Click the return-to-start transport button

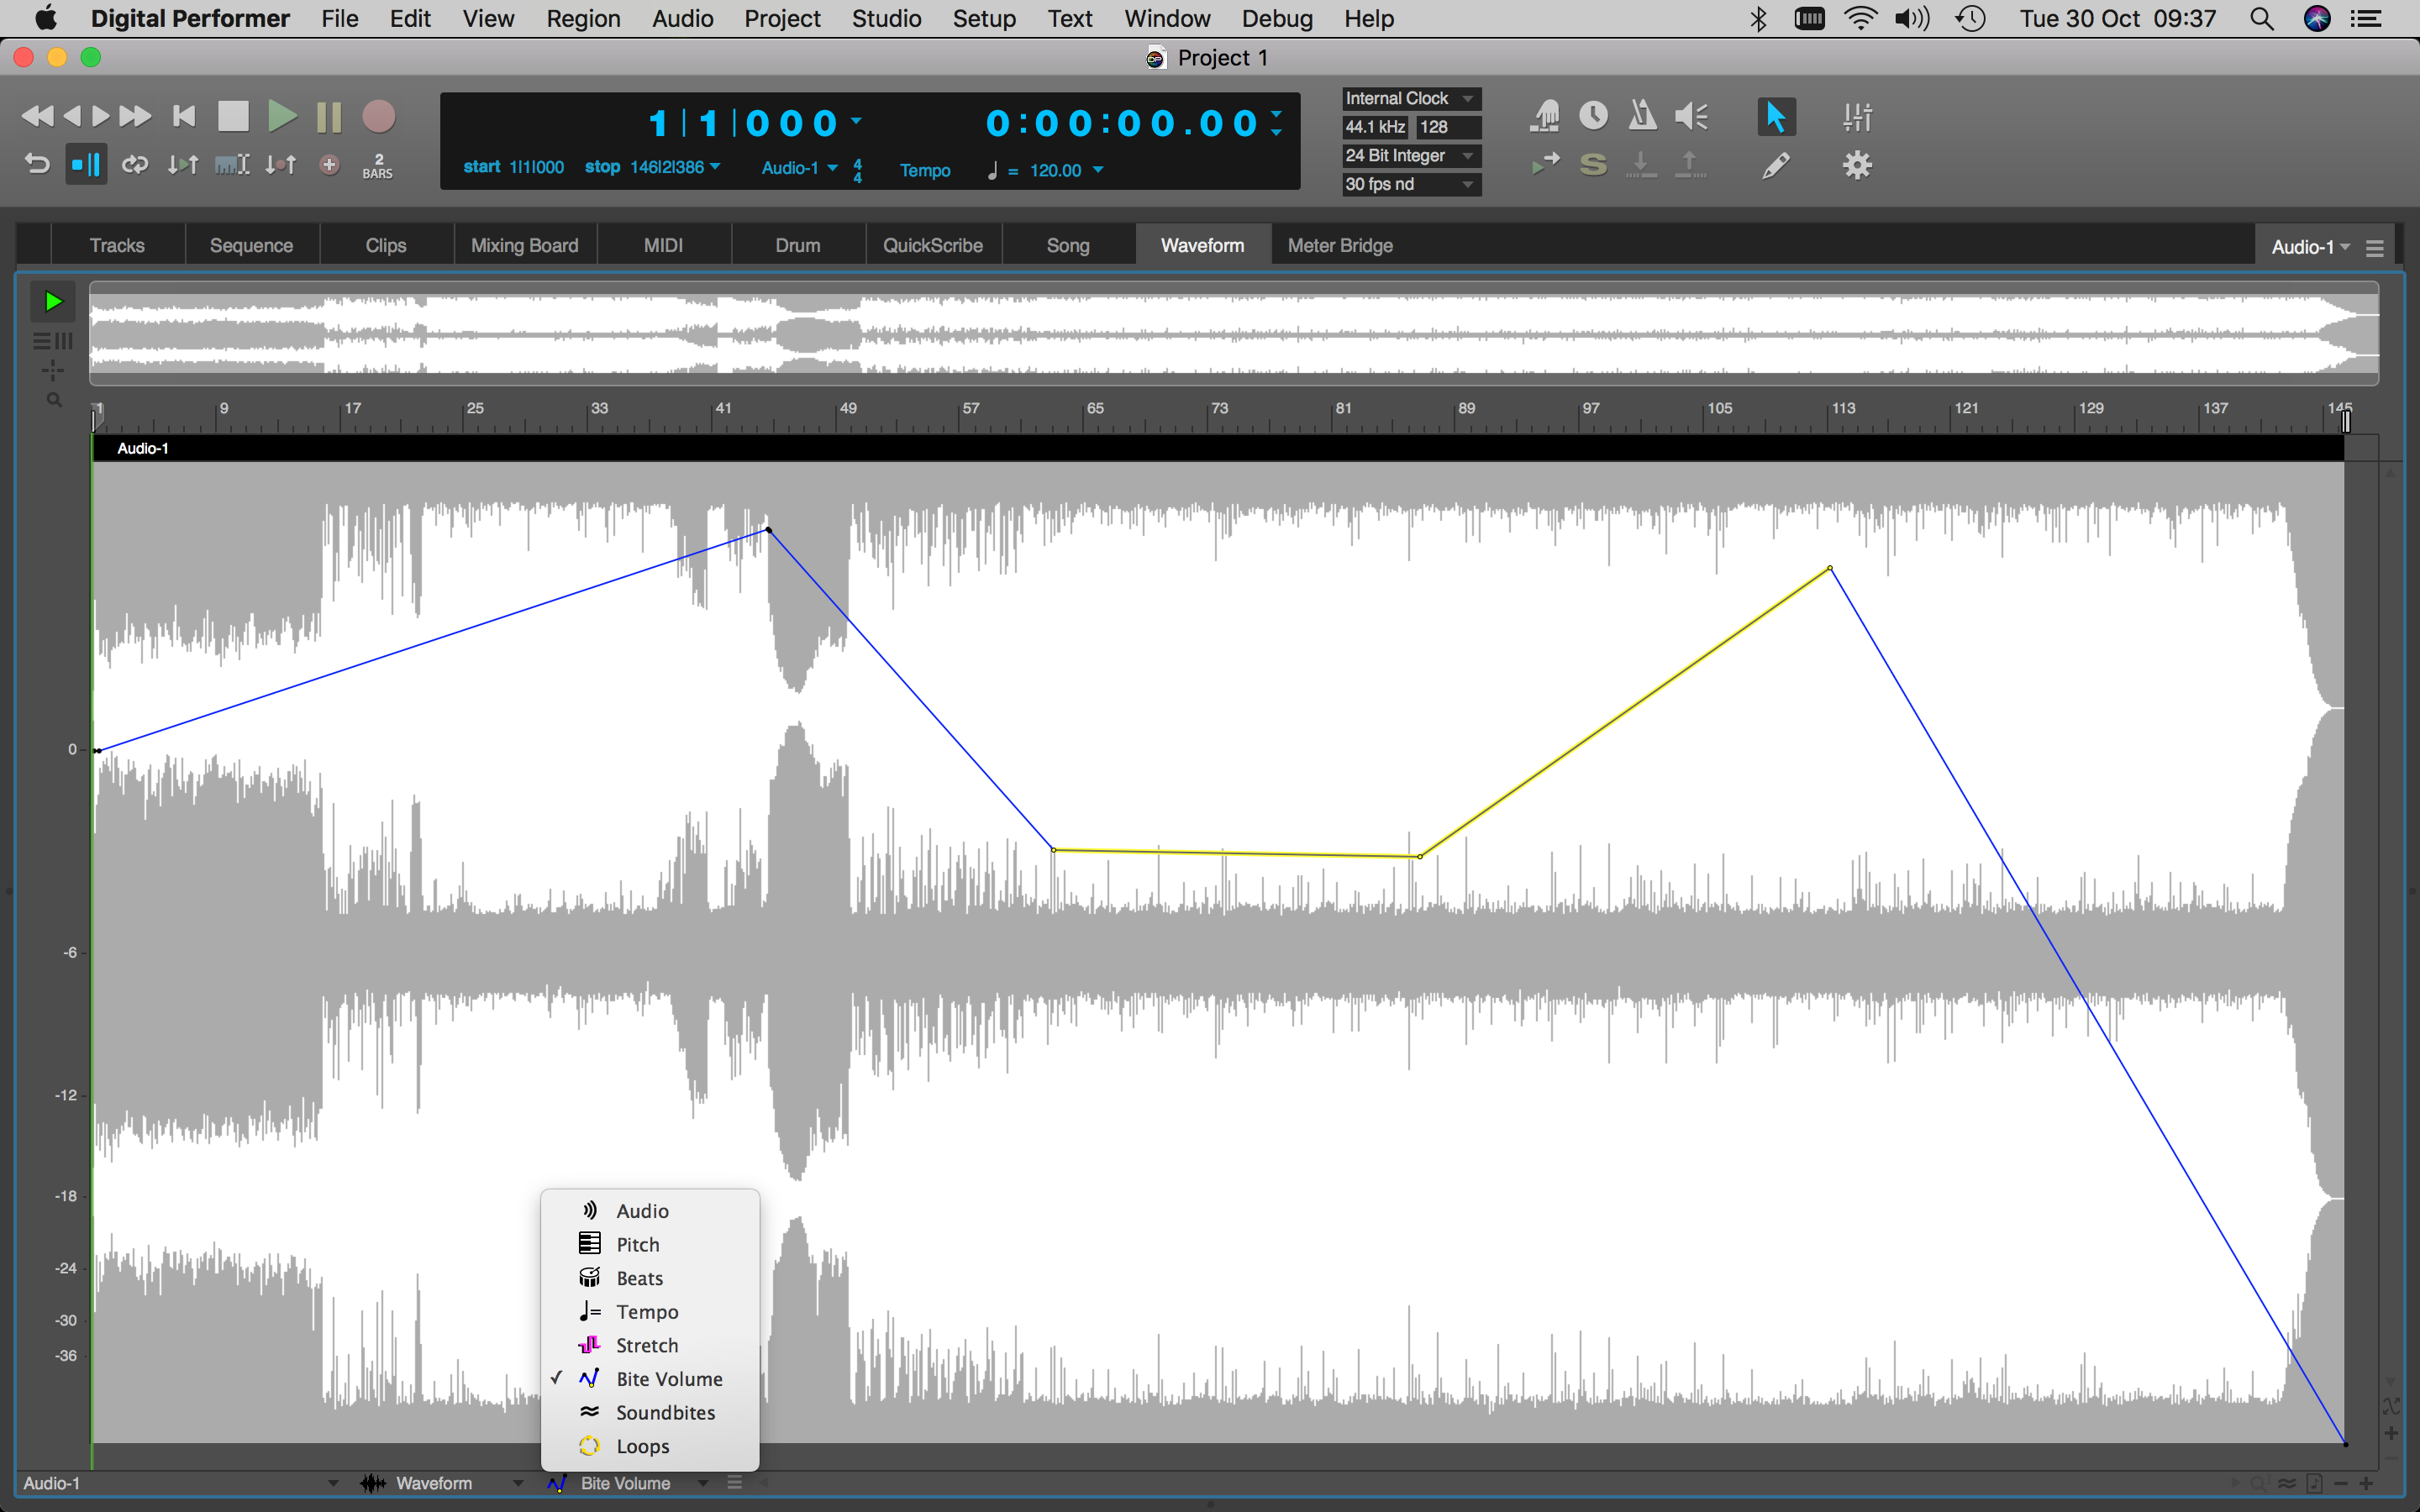coord(184,117)
